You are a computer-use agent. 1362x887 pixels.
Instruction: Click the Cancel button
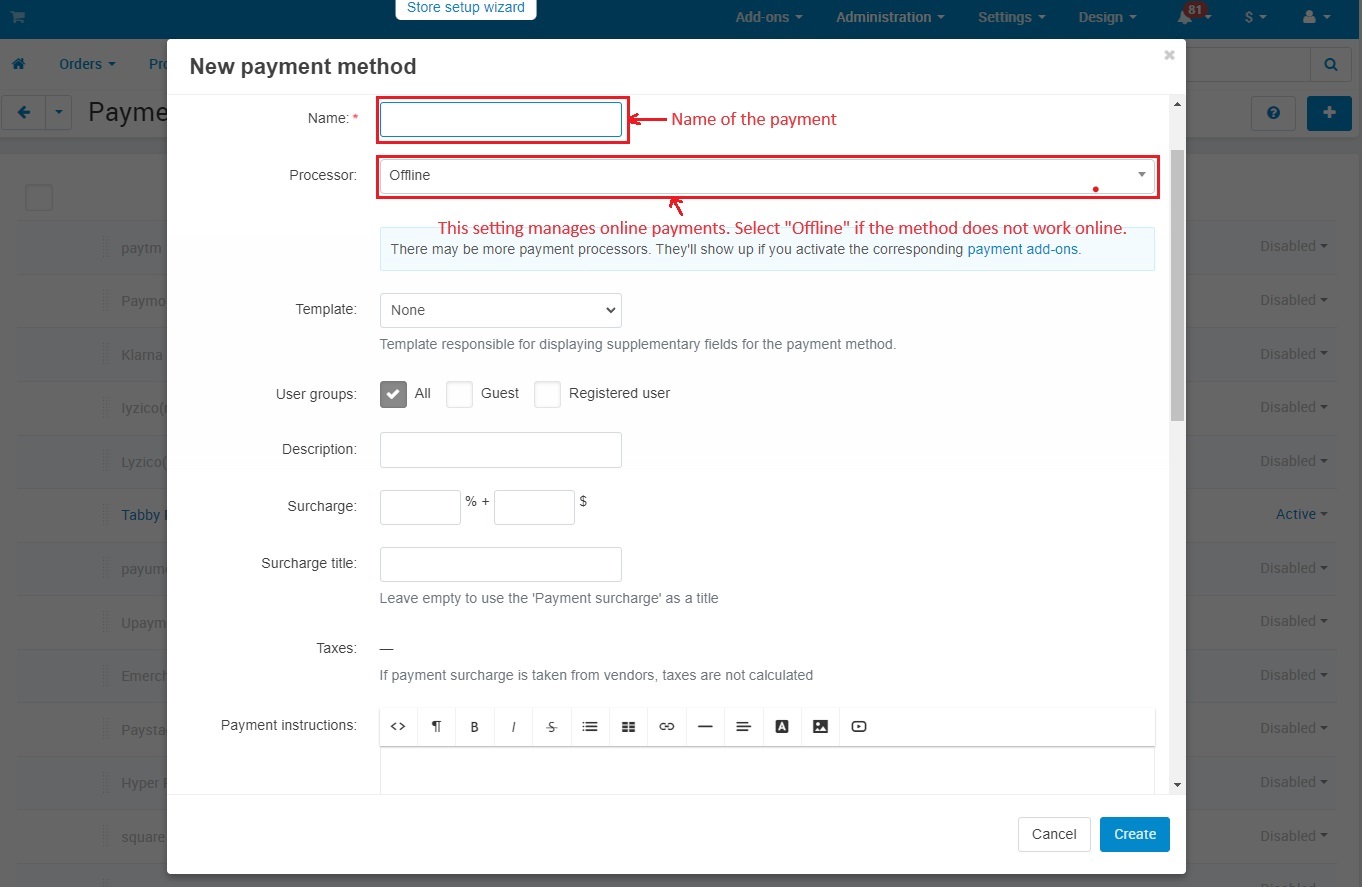click(1054, 834)
